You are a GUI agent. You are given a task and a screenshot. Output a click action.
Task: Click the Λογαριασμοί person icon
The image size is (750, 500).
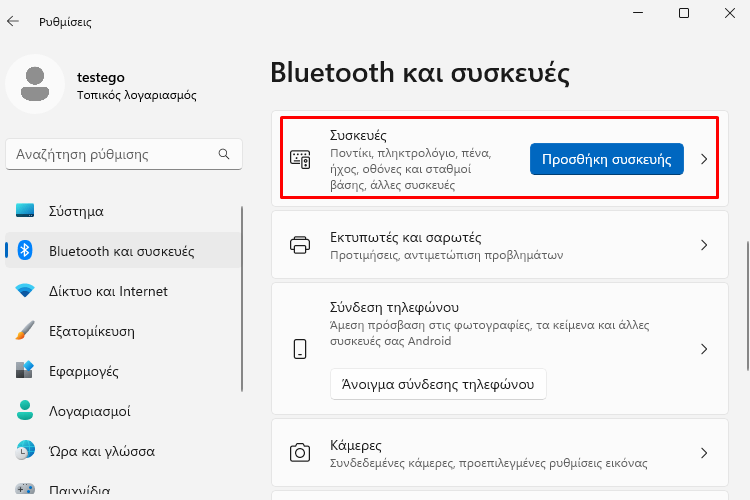(25, 411)
